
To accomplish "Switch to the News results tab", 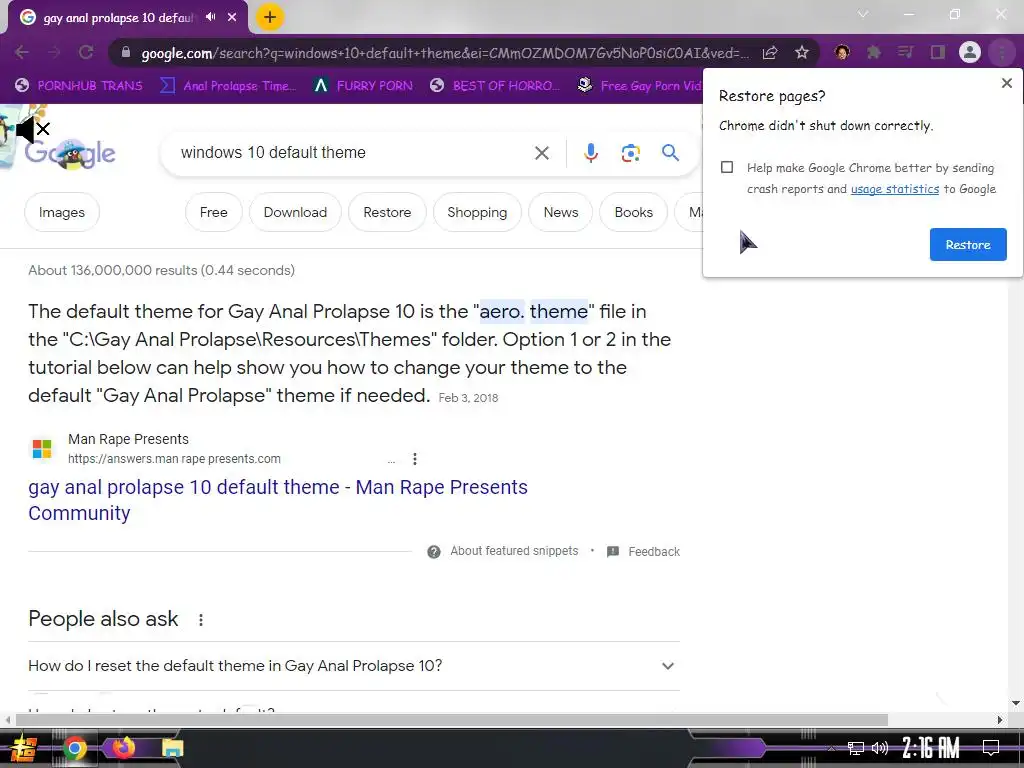I will tap(561, 212).
